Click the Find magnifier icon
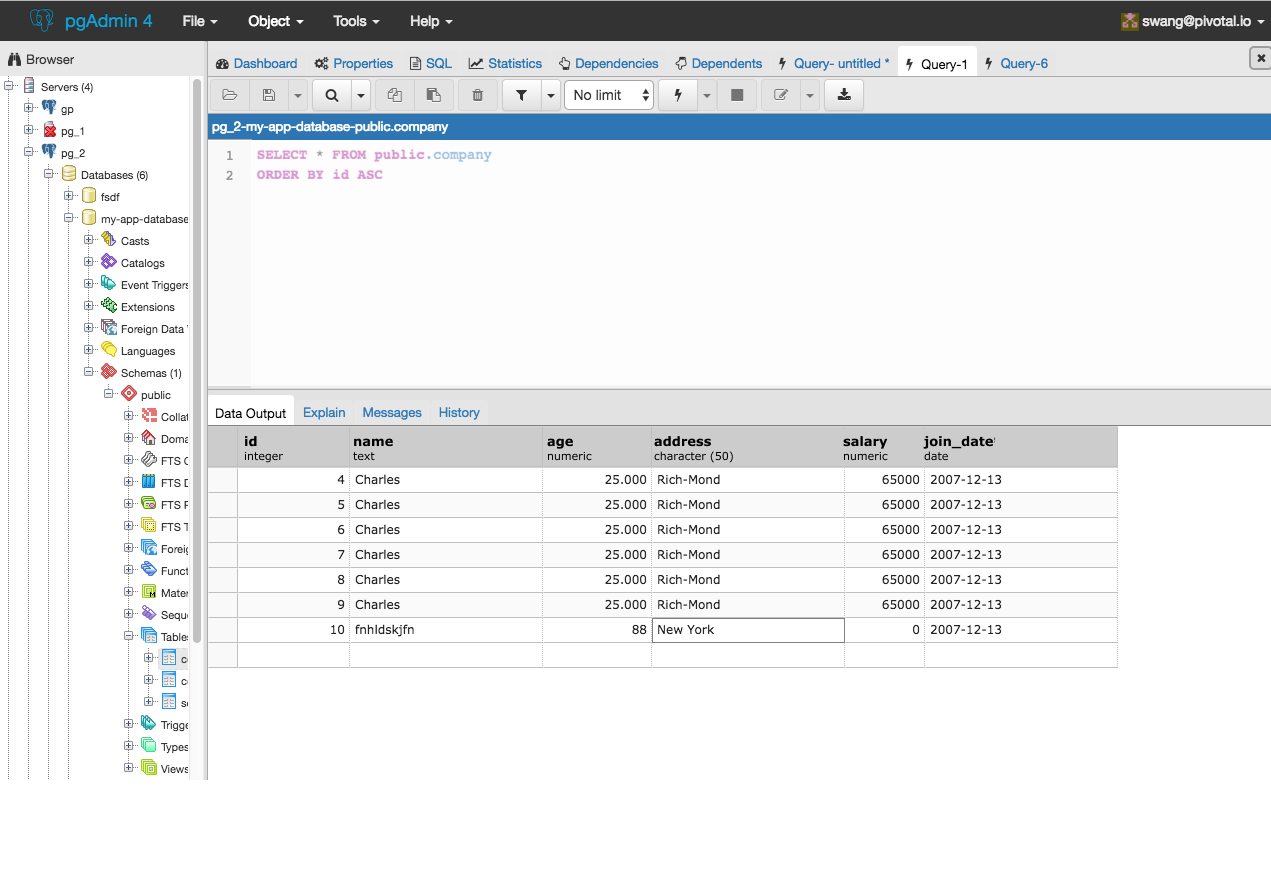The width and height of the screenshot is (1271, 882). click(x=331, y=95)
